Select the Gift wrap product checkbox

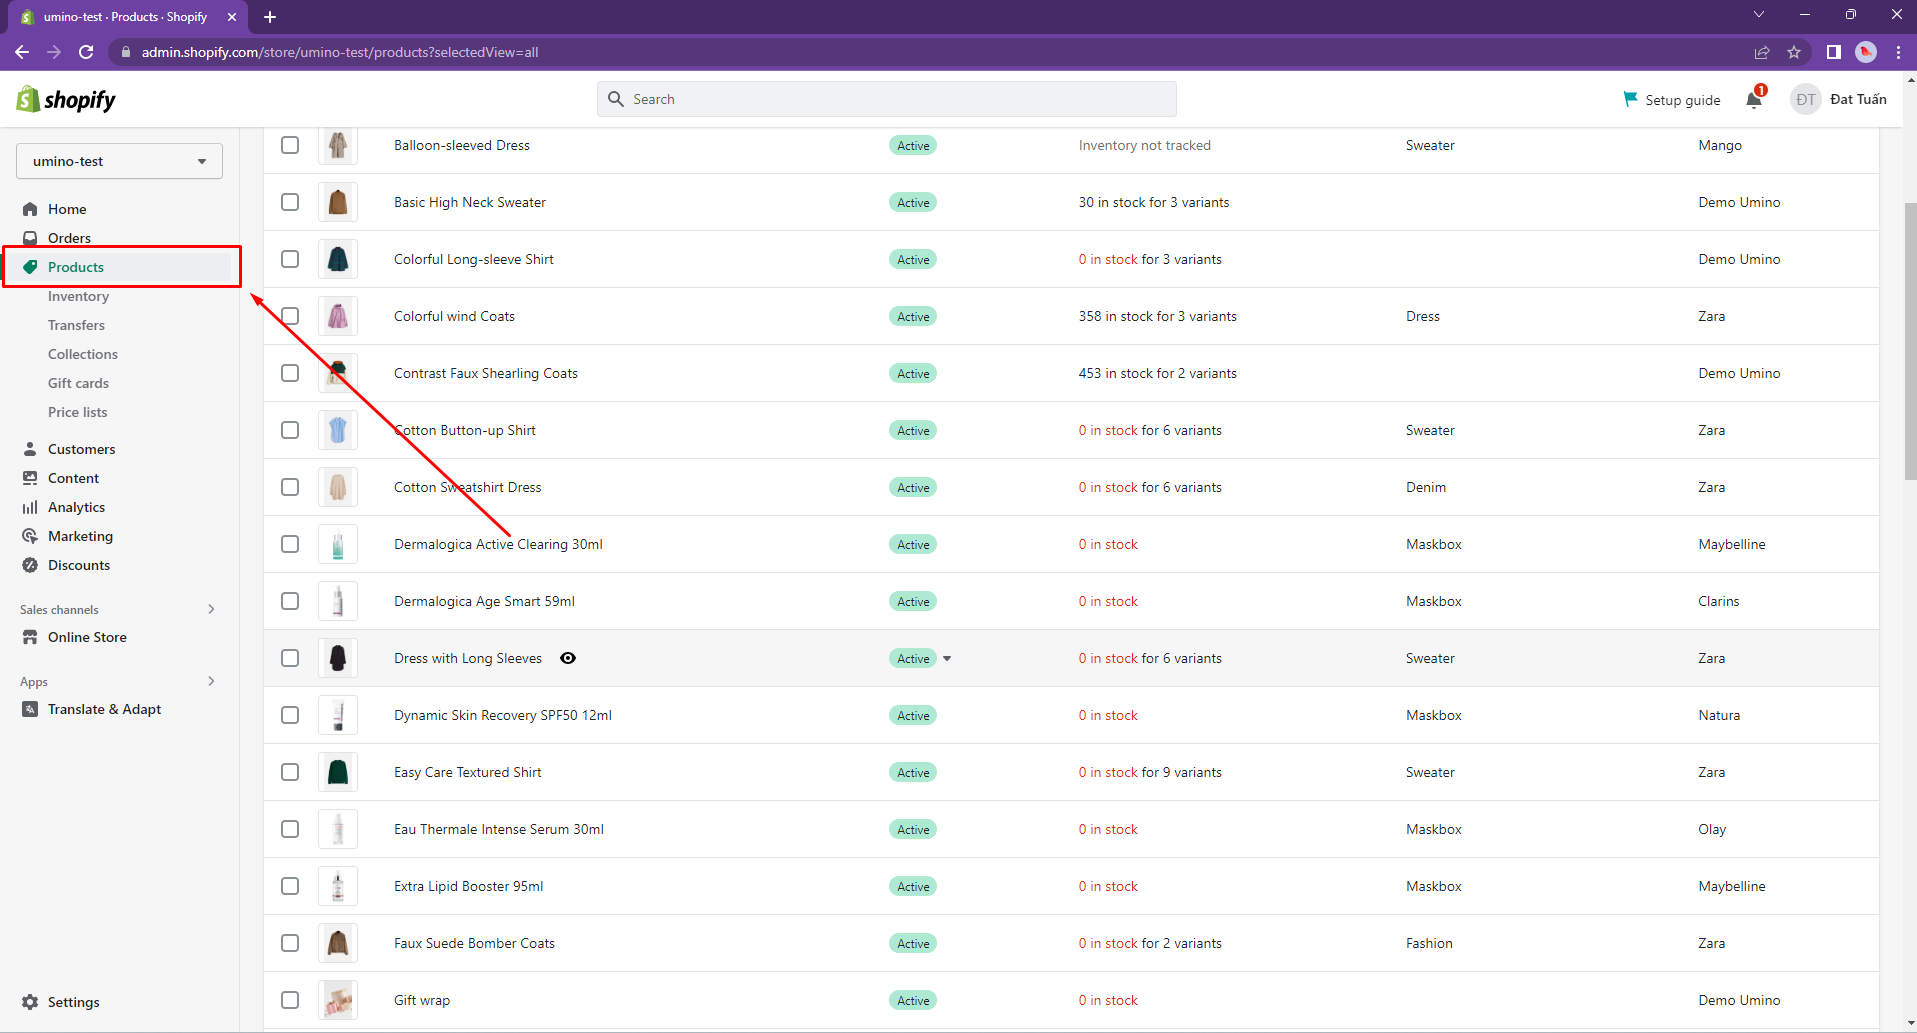290,1000
